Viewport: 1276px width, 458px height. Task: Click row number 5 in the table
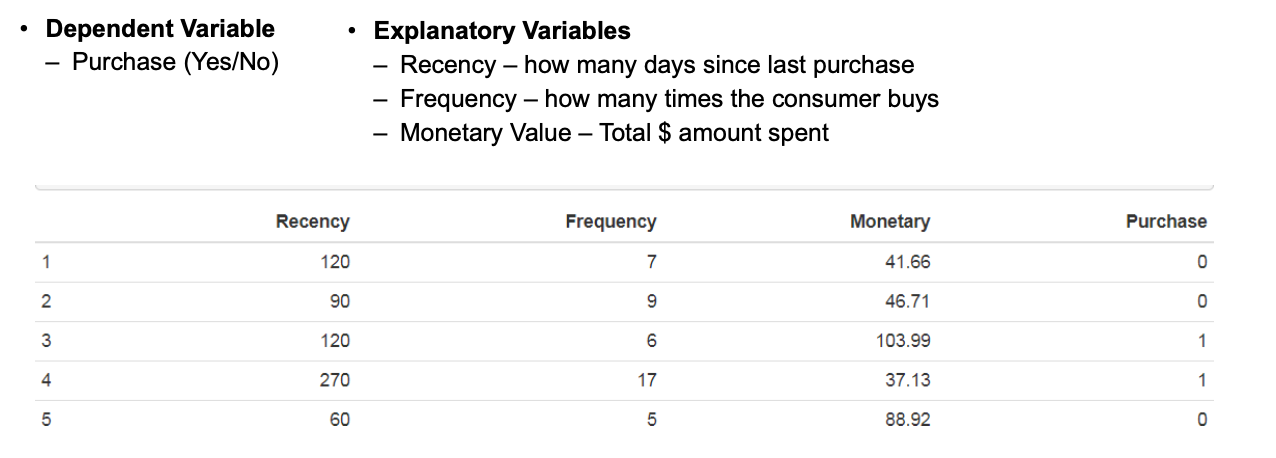coord(46,420)
